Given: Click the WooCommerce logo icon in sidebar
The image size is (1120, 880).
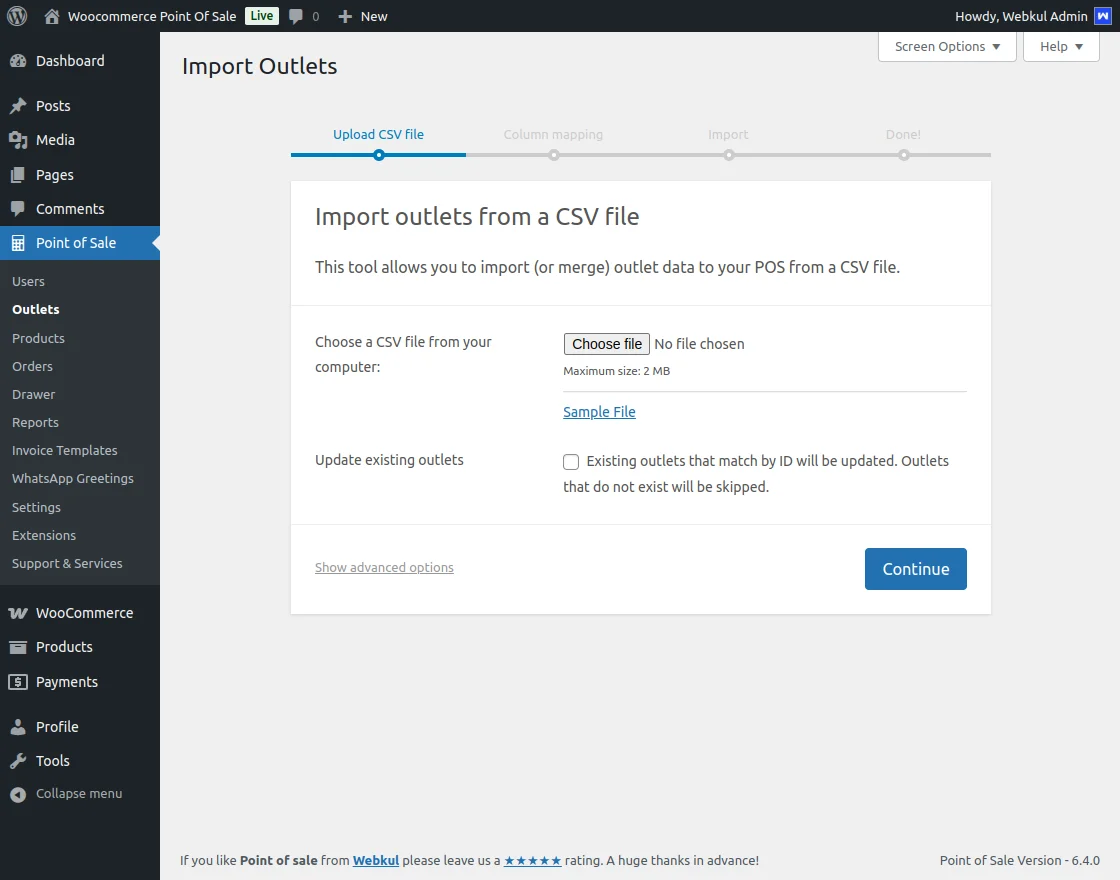Looking at the screenshot, I should (x=18, y=613).
